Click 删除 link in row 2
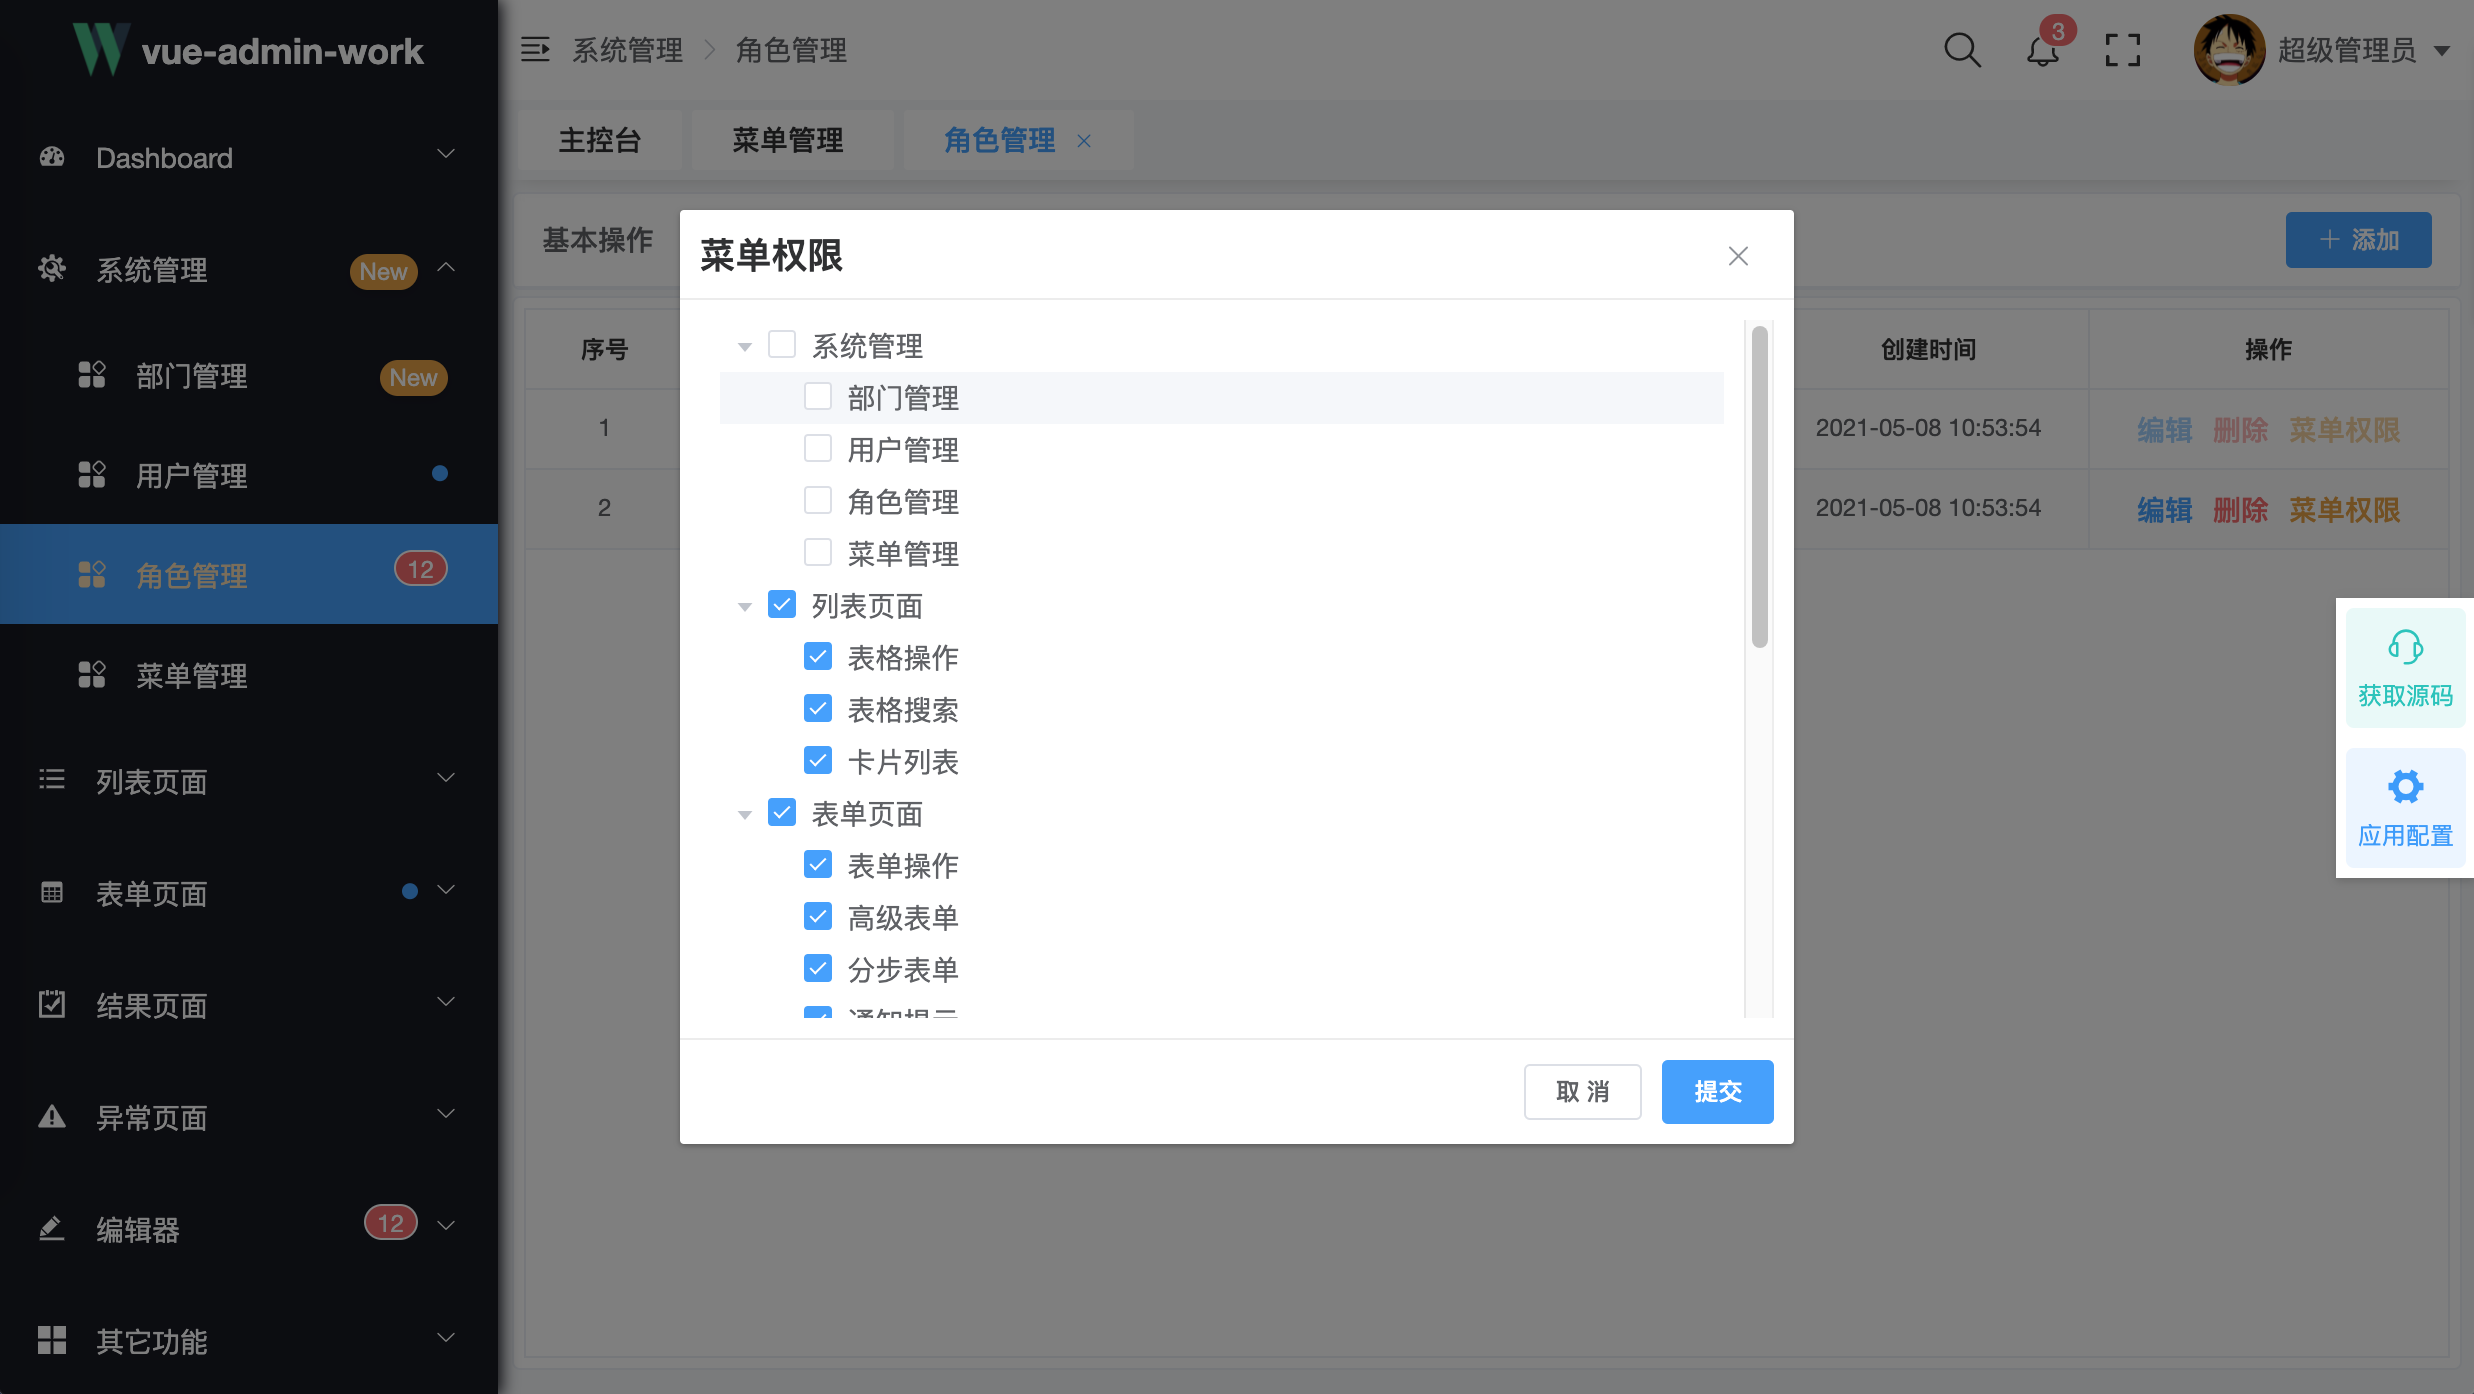This screenshot has height=1394, width=2474. pos(2240,510)
